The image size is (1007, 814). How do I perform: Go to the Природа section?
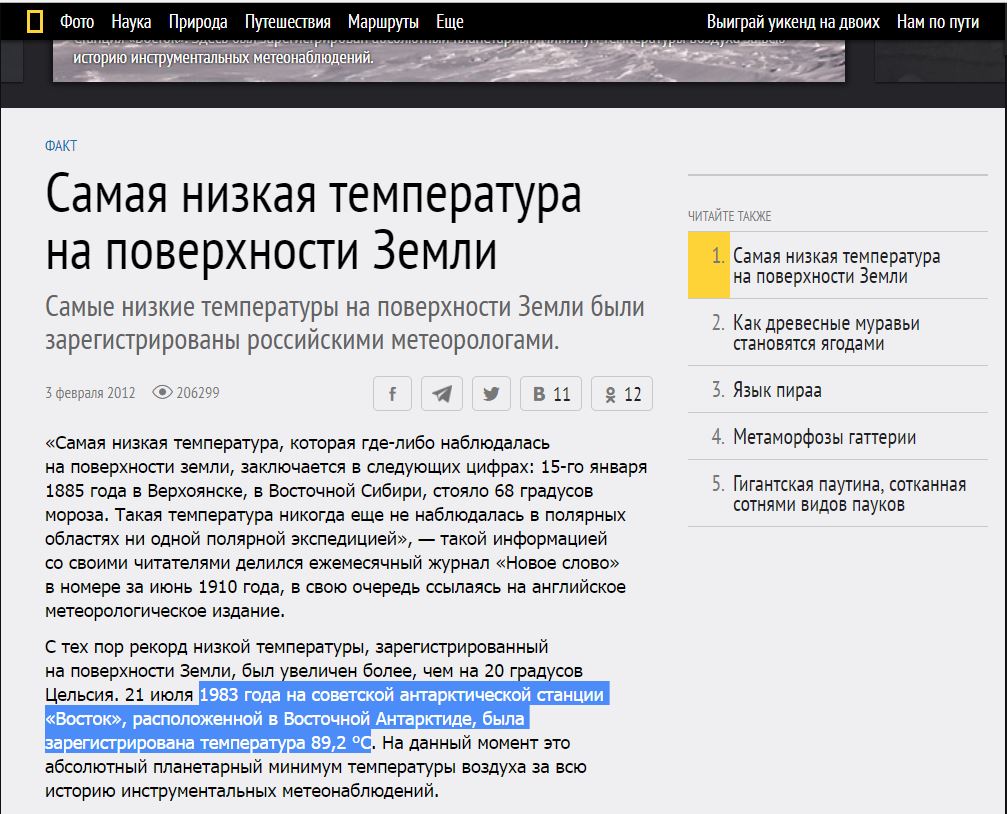198,22
